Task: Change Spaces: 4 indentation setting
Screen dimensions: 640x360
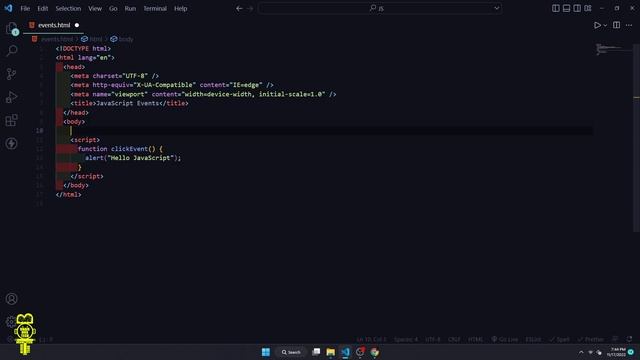Action: 406,339
